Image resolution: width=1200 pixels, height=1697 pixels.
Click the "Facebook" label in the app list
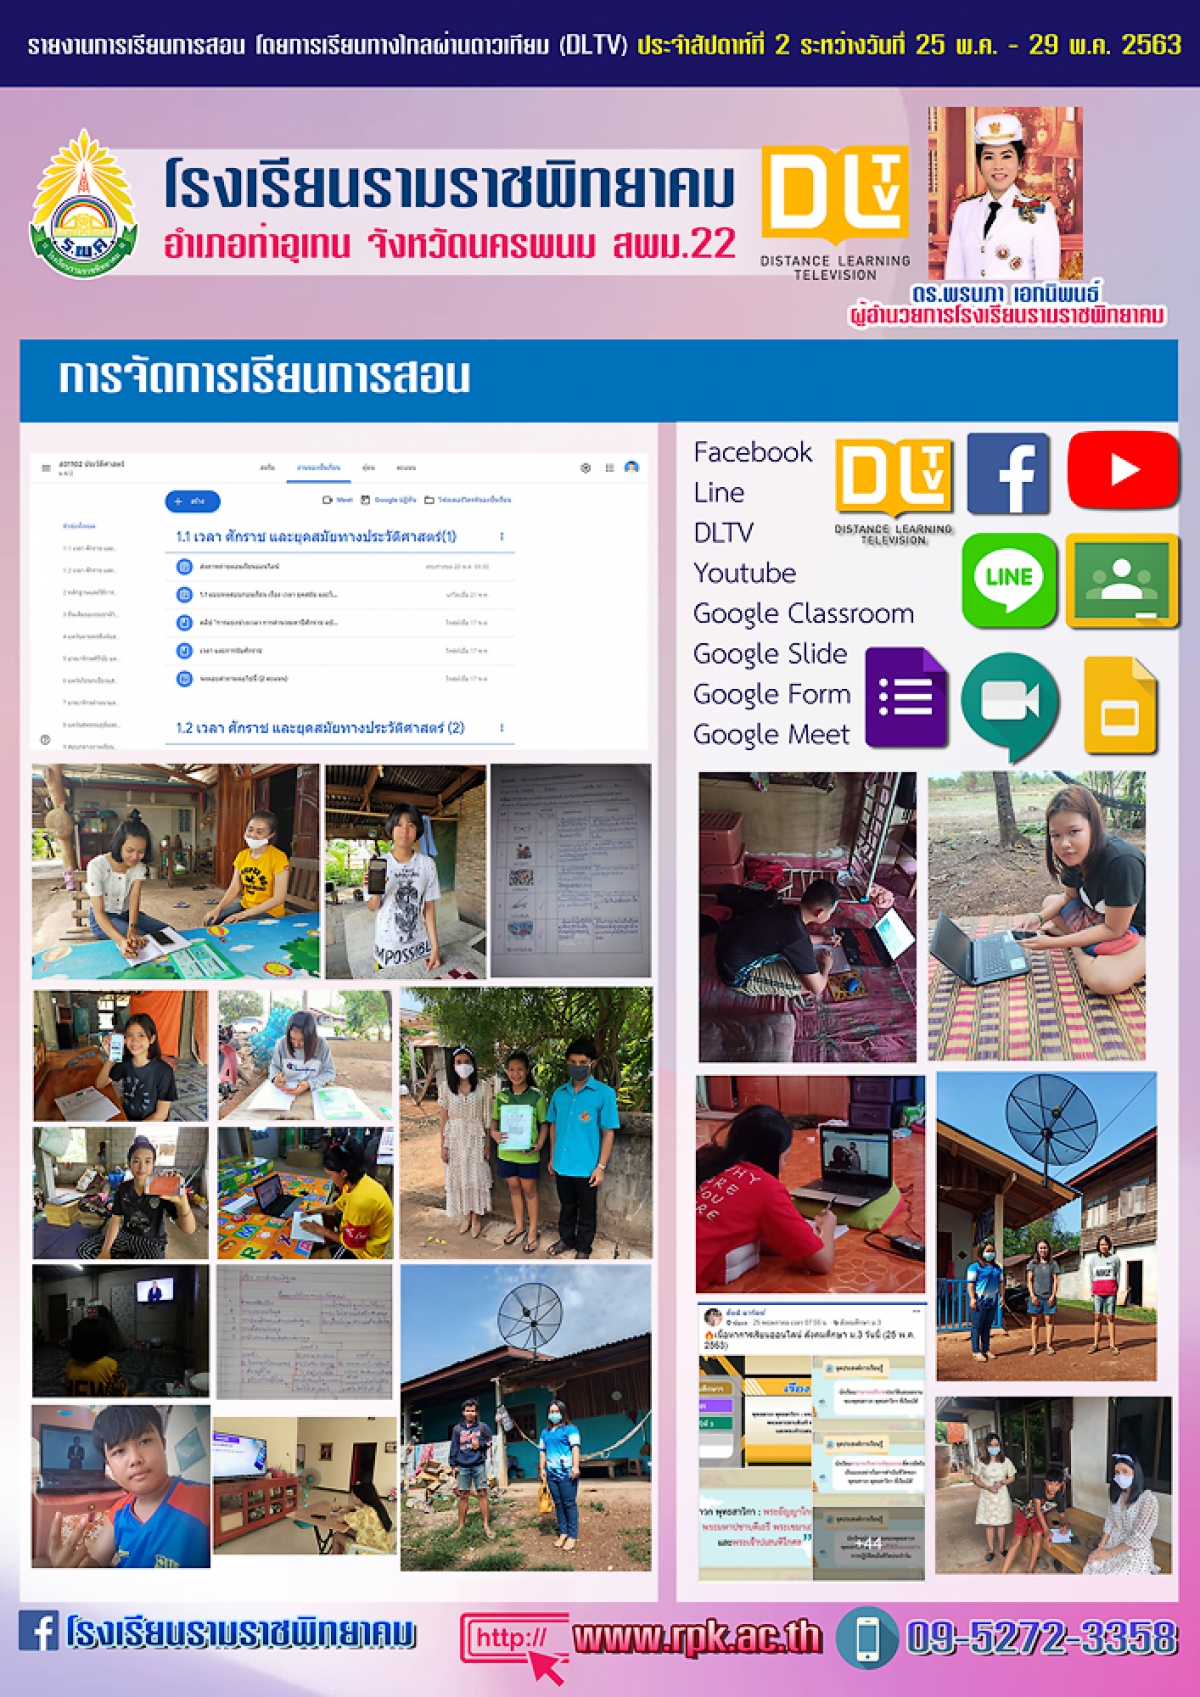(x=753, y=453)
